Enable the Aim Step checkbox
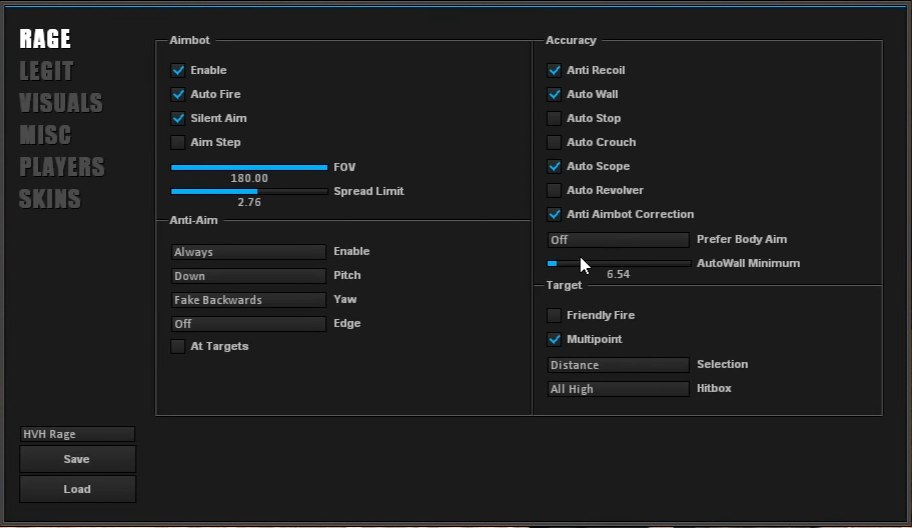Viewport: 912px width, 528px height. click(178, 142)
